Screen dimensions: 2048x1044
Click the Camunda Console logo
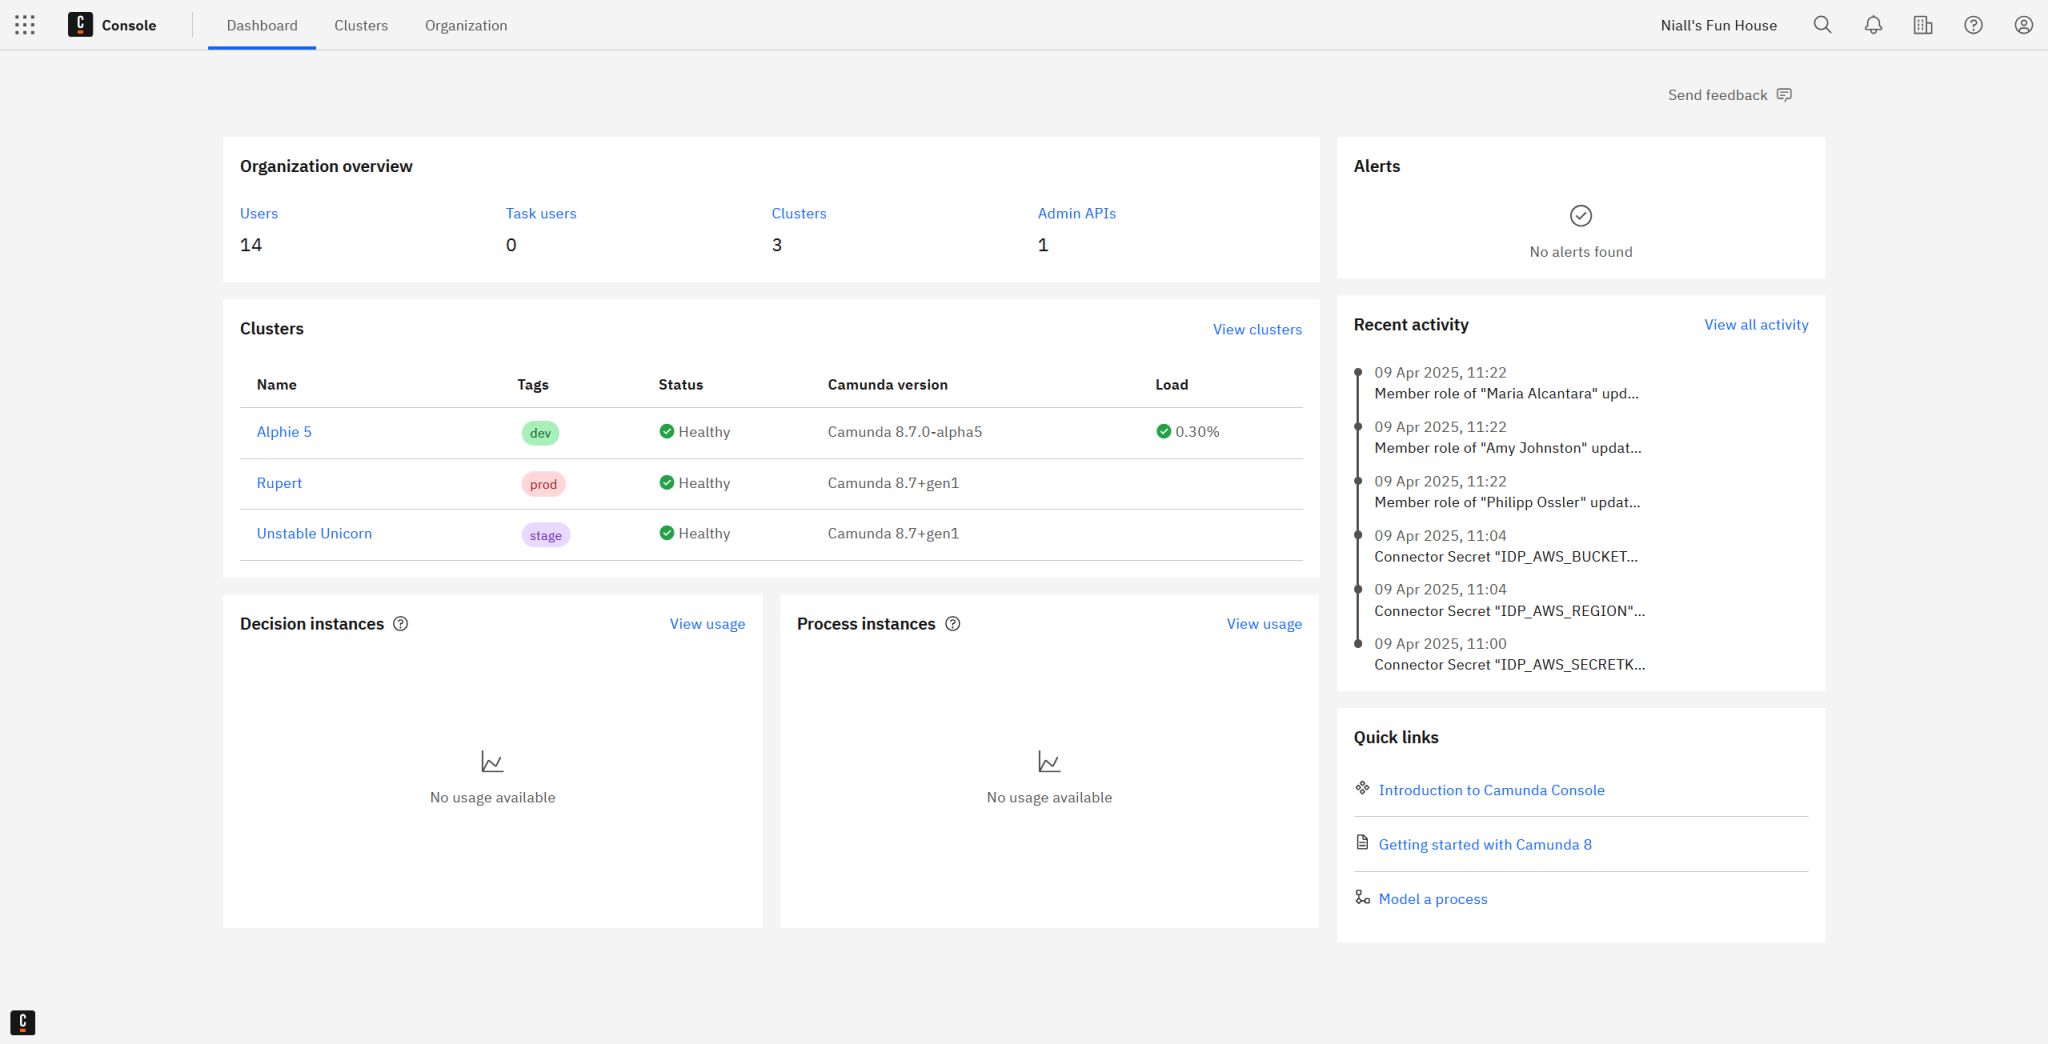[x=80, y=24]
